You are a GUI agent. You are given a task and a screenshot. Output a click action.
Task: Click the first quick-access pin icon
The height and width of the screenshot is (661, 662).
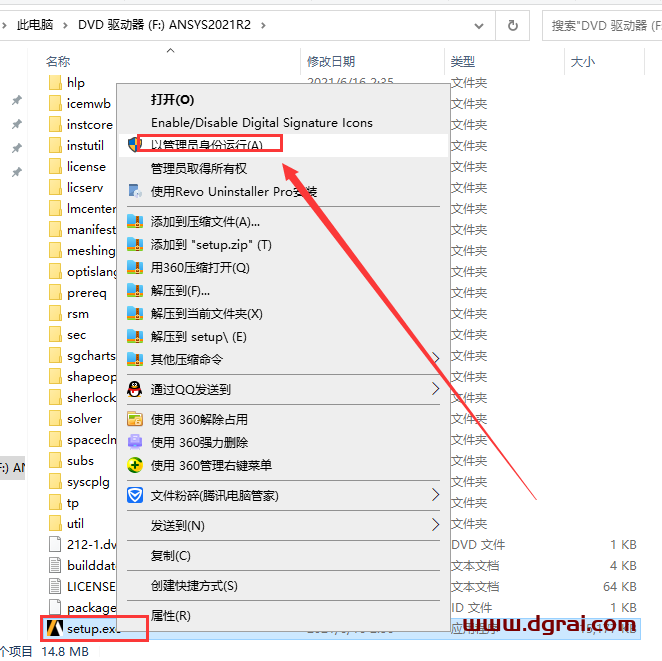[16, 100]
